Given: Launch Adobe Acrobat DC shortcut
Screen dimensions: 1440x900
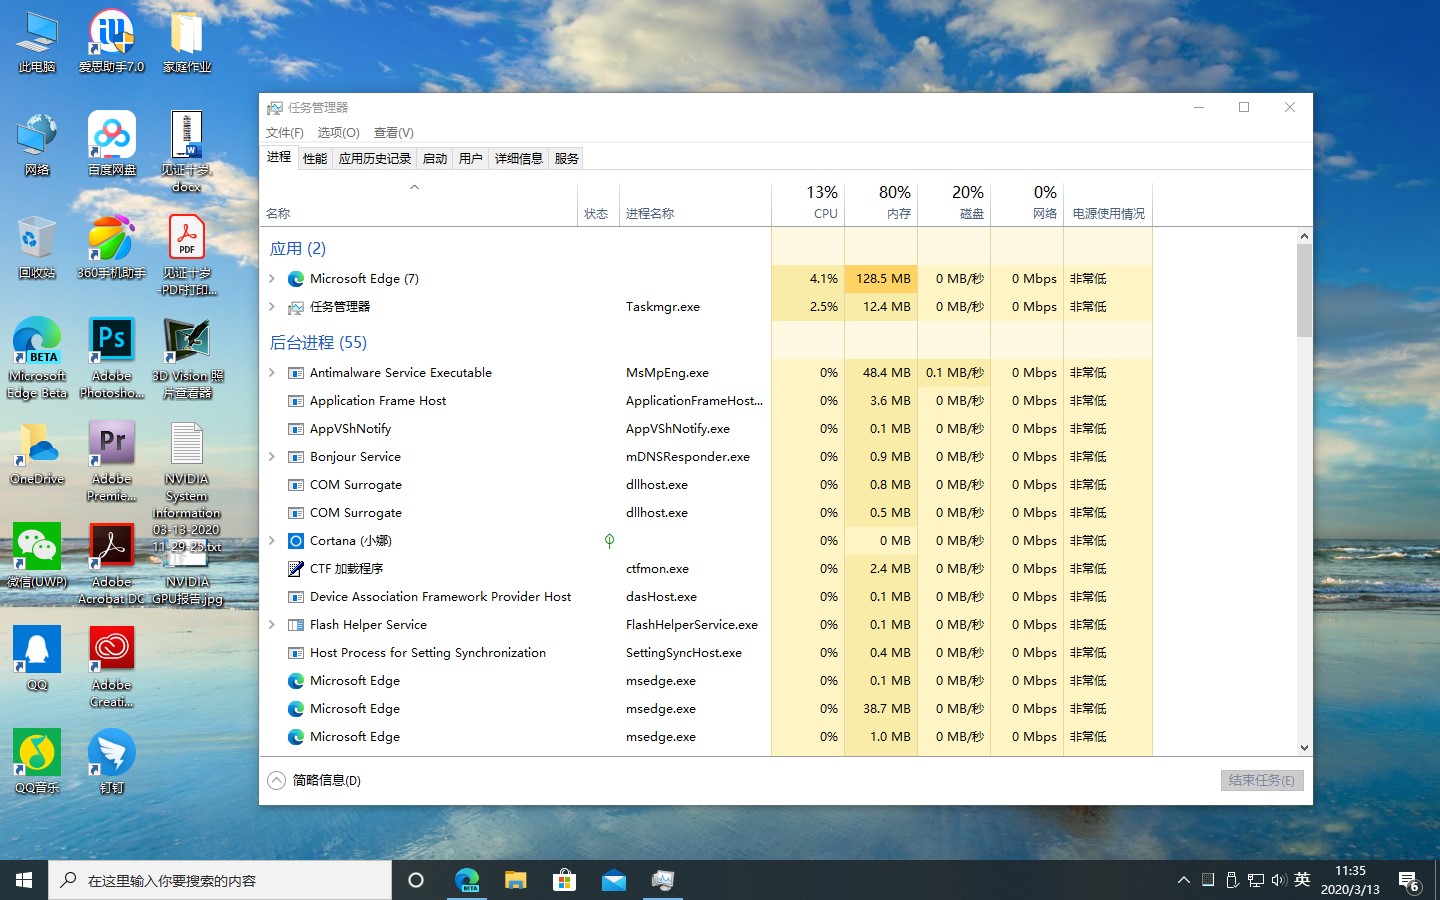Looking at the screenshot, I should 111,565.
